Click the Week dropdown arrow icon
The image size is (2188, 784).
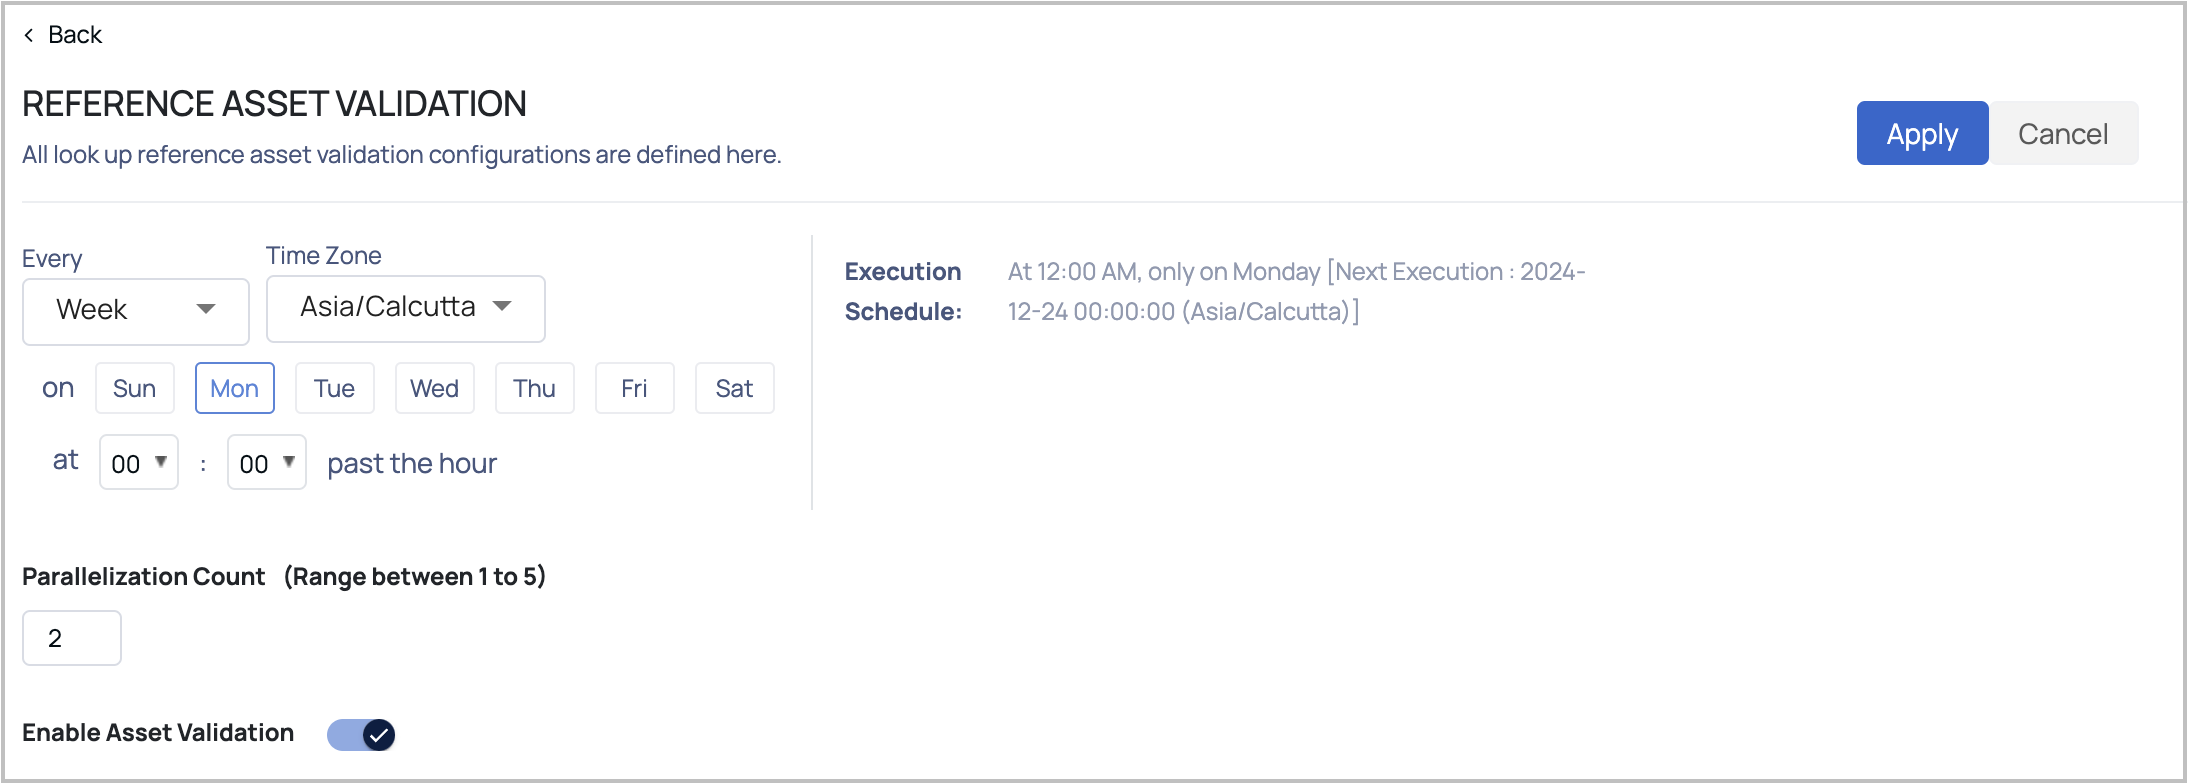point(206,309)
